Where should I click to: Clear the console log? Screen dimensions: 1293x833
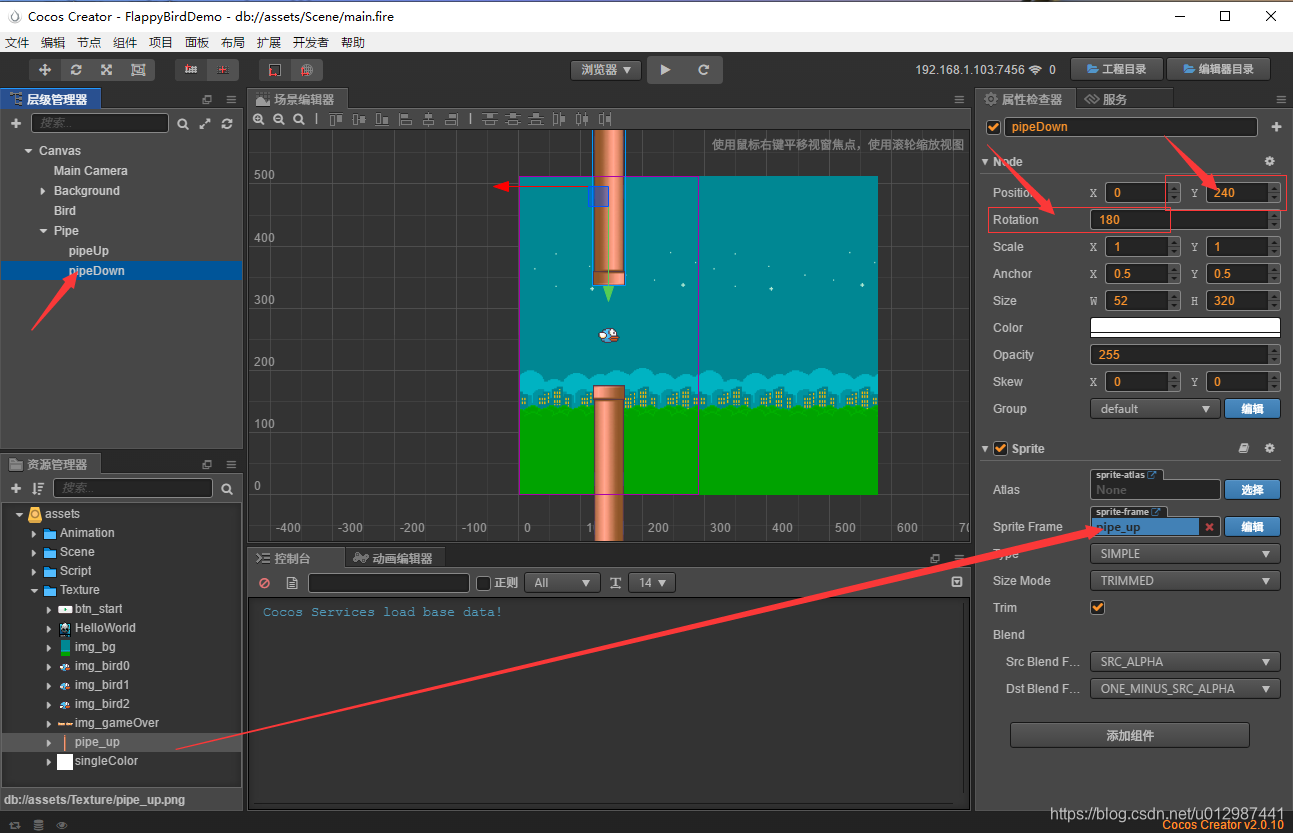[264, 583]
